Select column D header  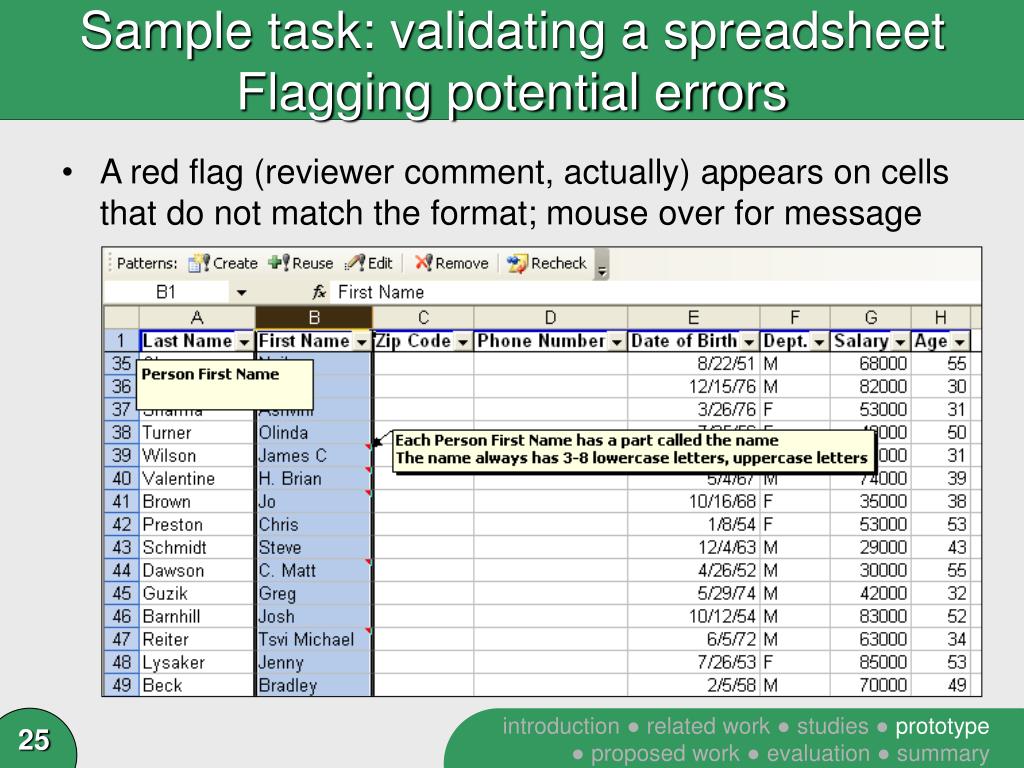551,317
